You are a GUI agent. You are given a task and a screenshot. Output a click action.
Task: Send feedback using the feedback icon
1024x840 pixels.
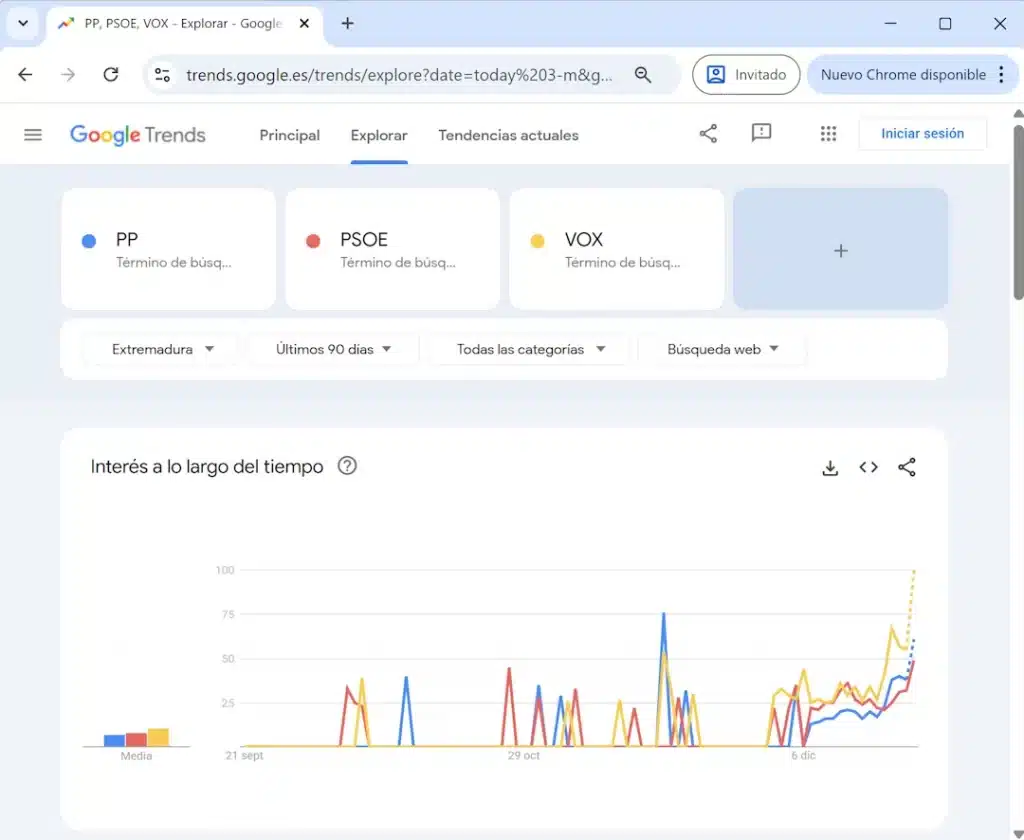point(761,133)
